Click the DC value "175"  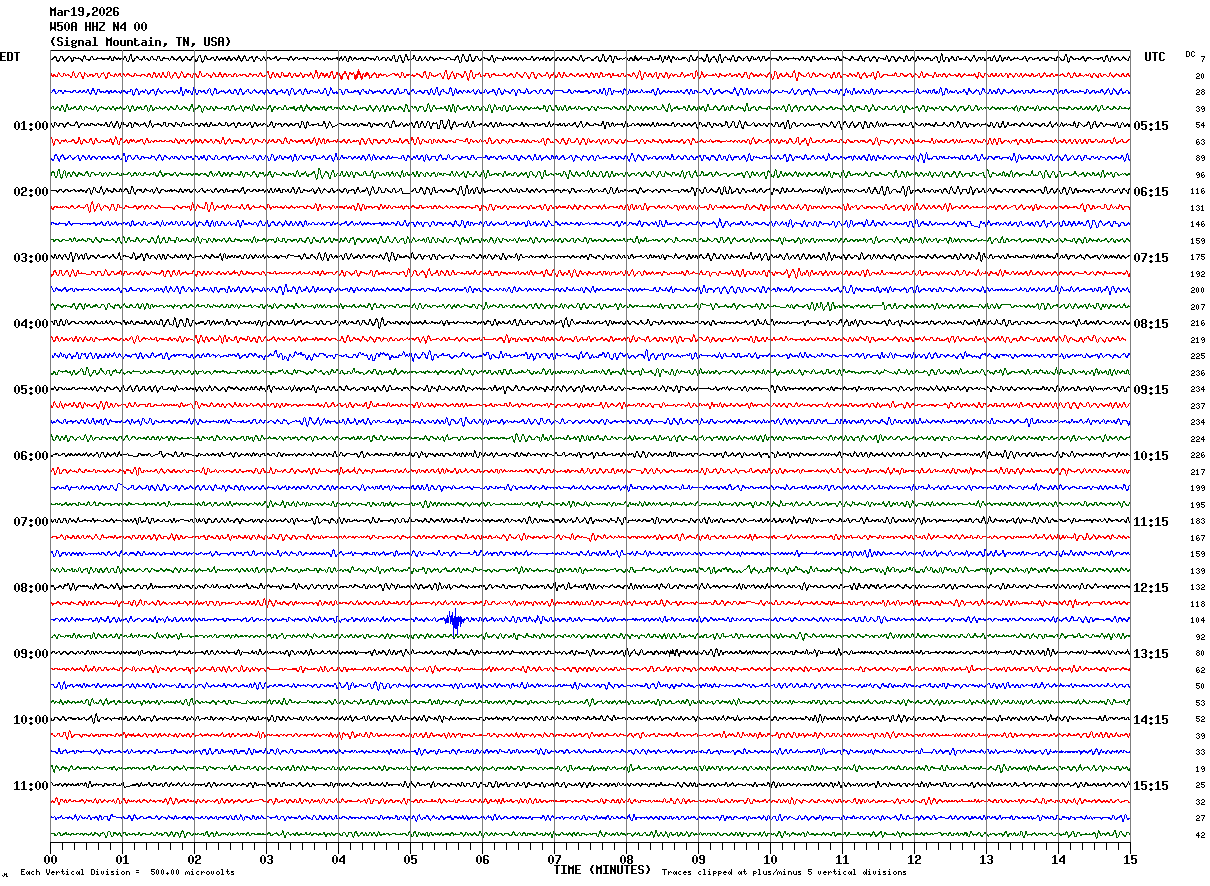pos(1198,258)
